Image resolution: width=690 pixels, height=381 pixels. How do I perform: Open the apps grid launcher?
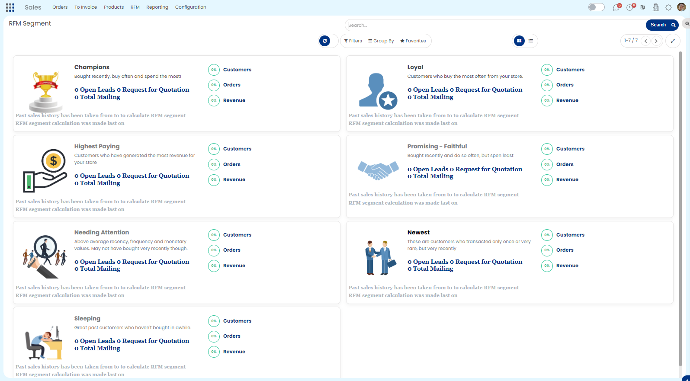(10, 7)
